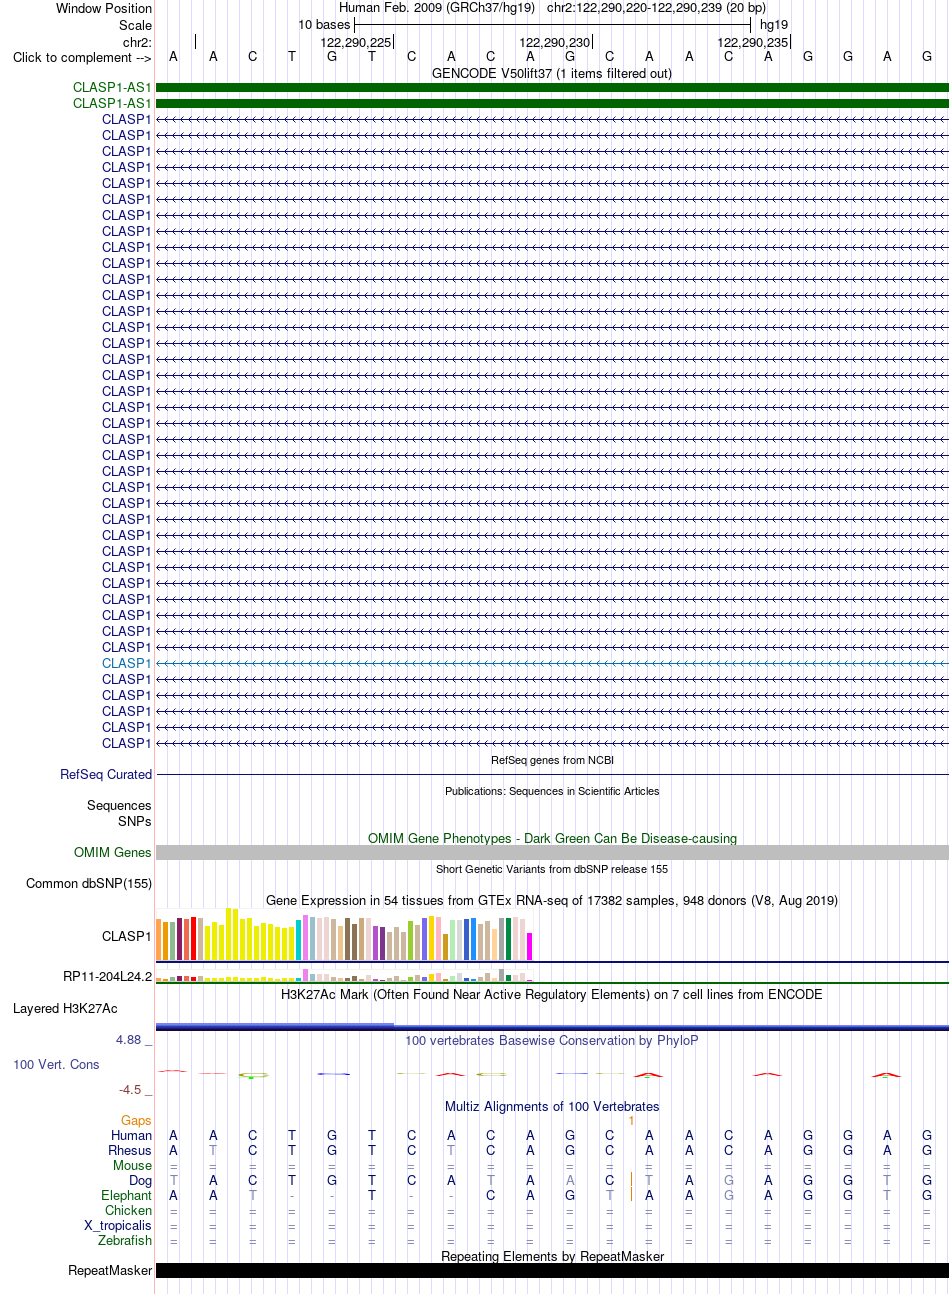Open OMIM Gene Phenotypes track title

552,839
